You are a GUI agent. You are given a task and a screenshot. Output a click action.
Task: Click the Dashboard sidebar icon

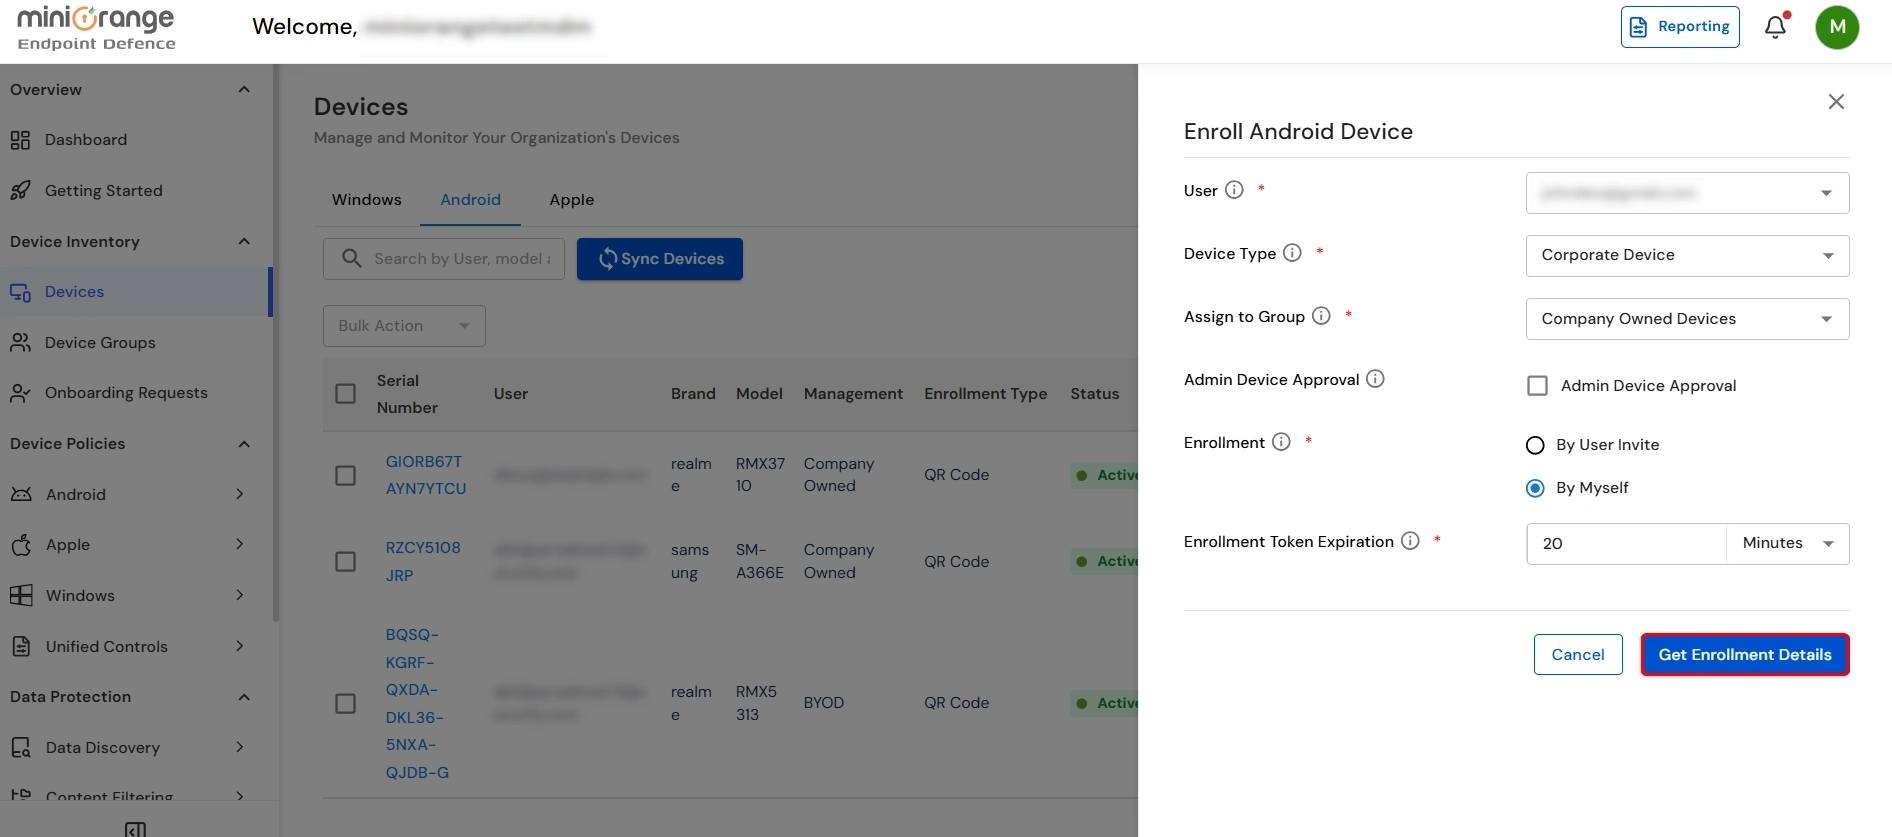[x=20, y=140]
